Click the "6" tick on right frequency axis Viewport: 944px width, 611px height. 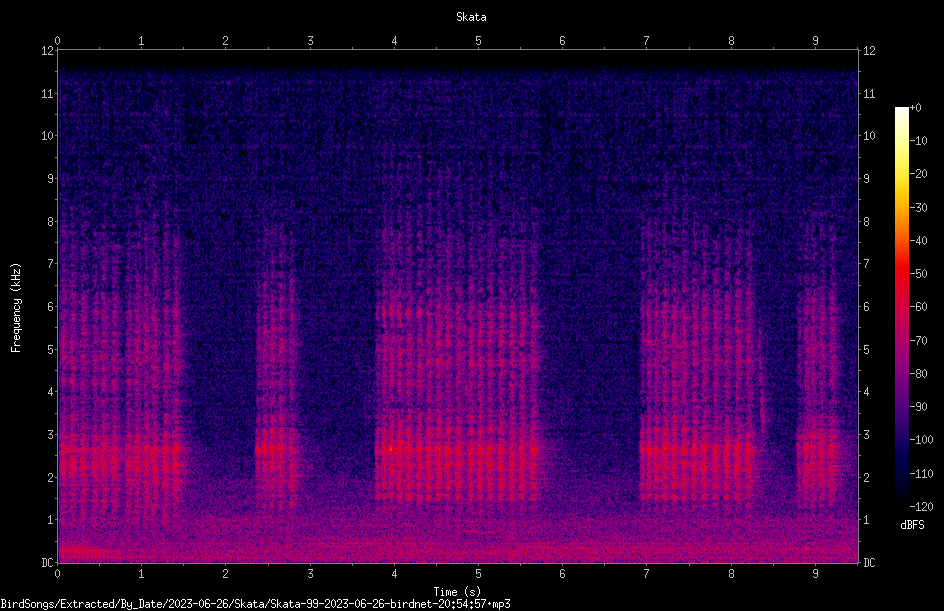click(x=866, y=307)
